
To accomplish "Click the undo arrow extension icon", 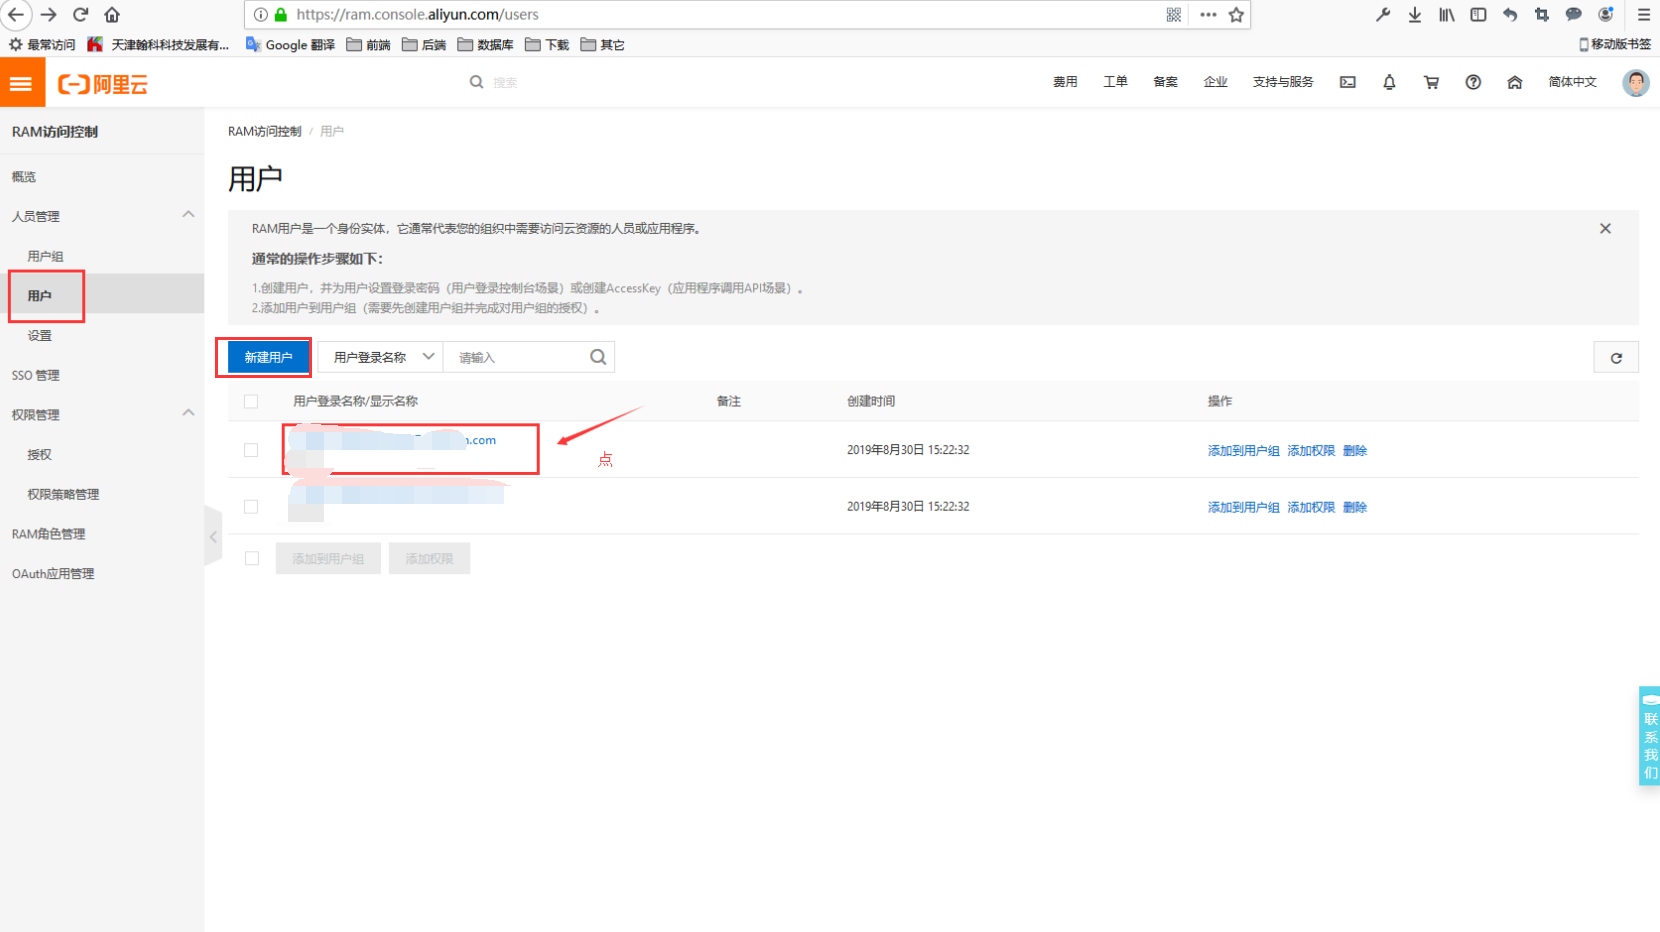I will click(1510, 14).
